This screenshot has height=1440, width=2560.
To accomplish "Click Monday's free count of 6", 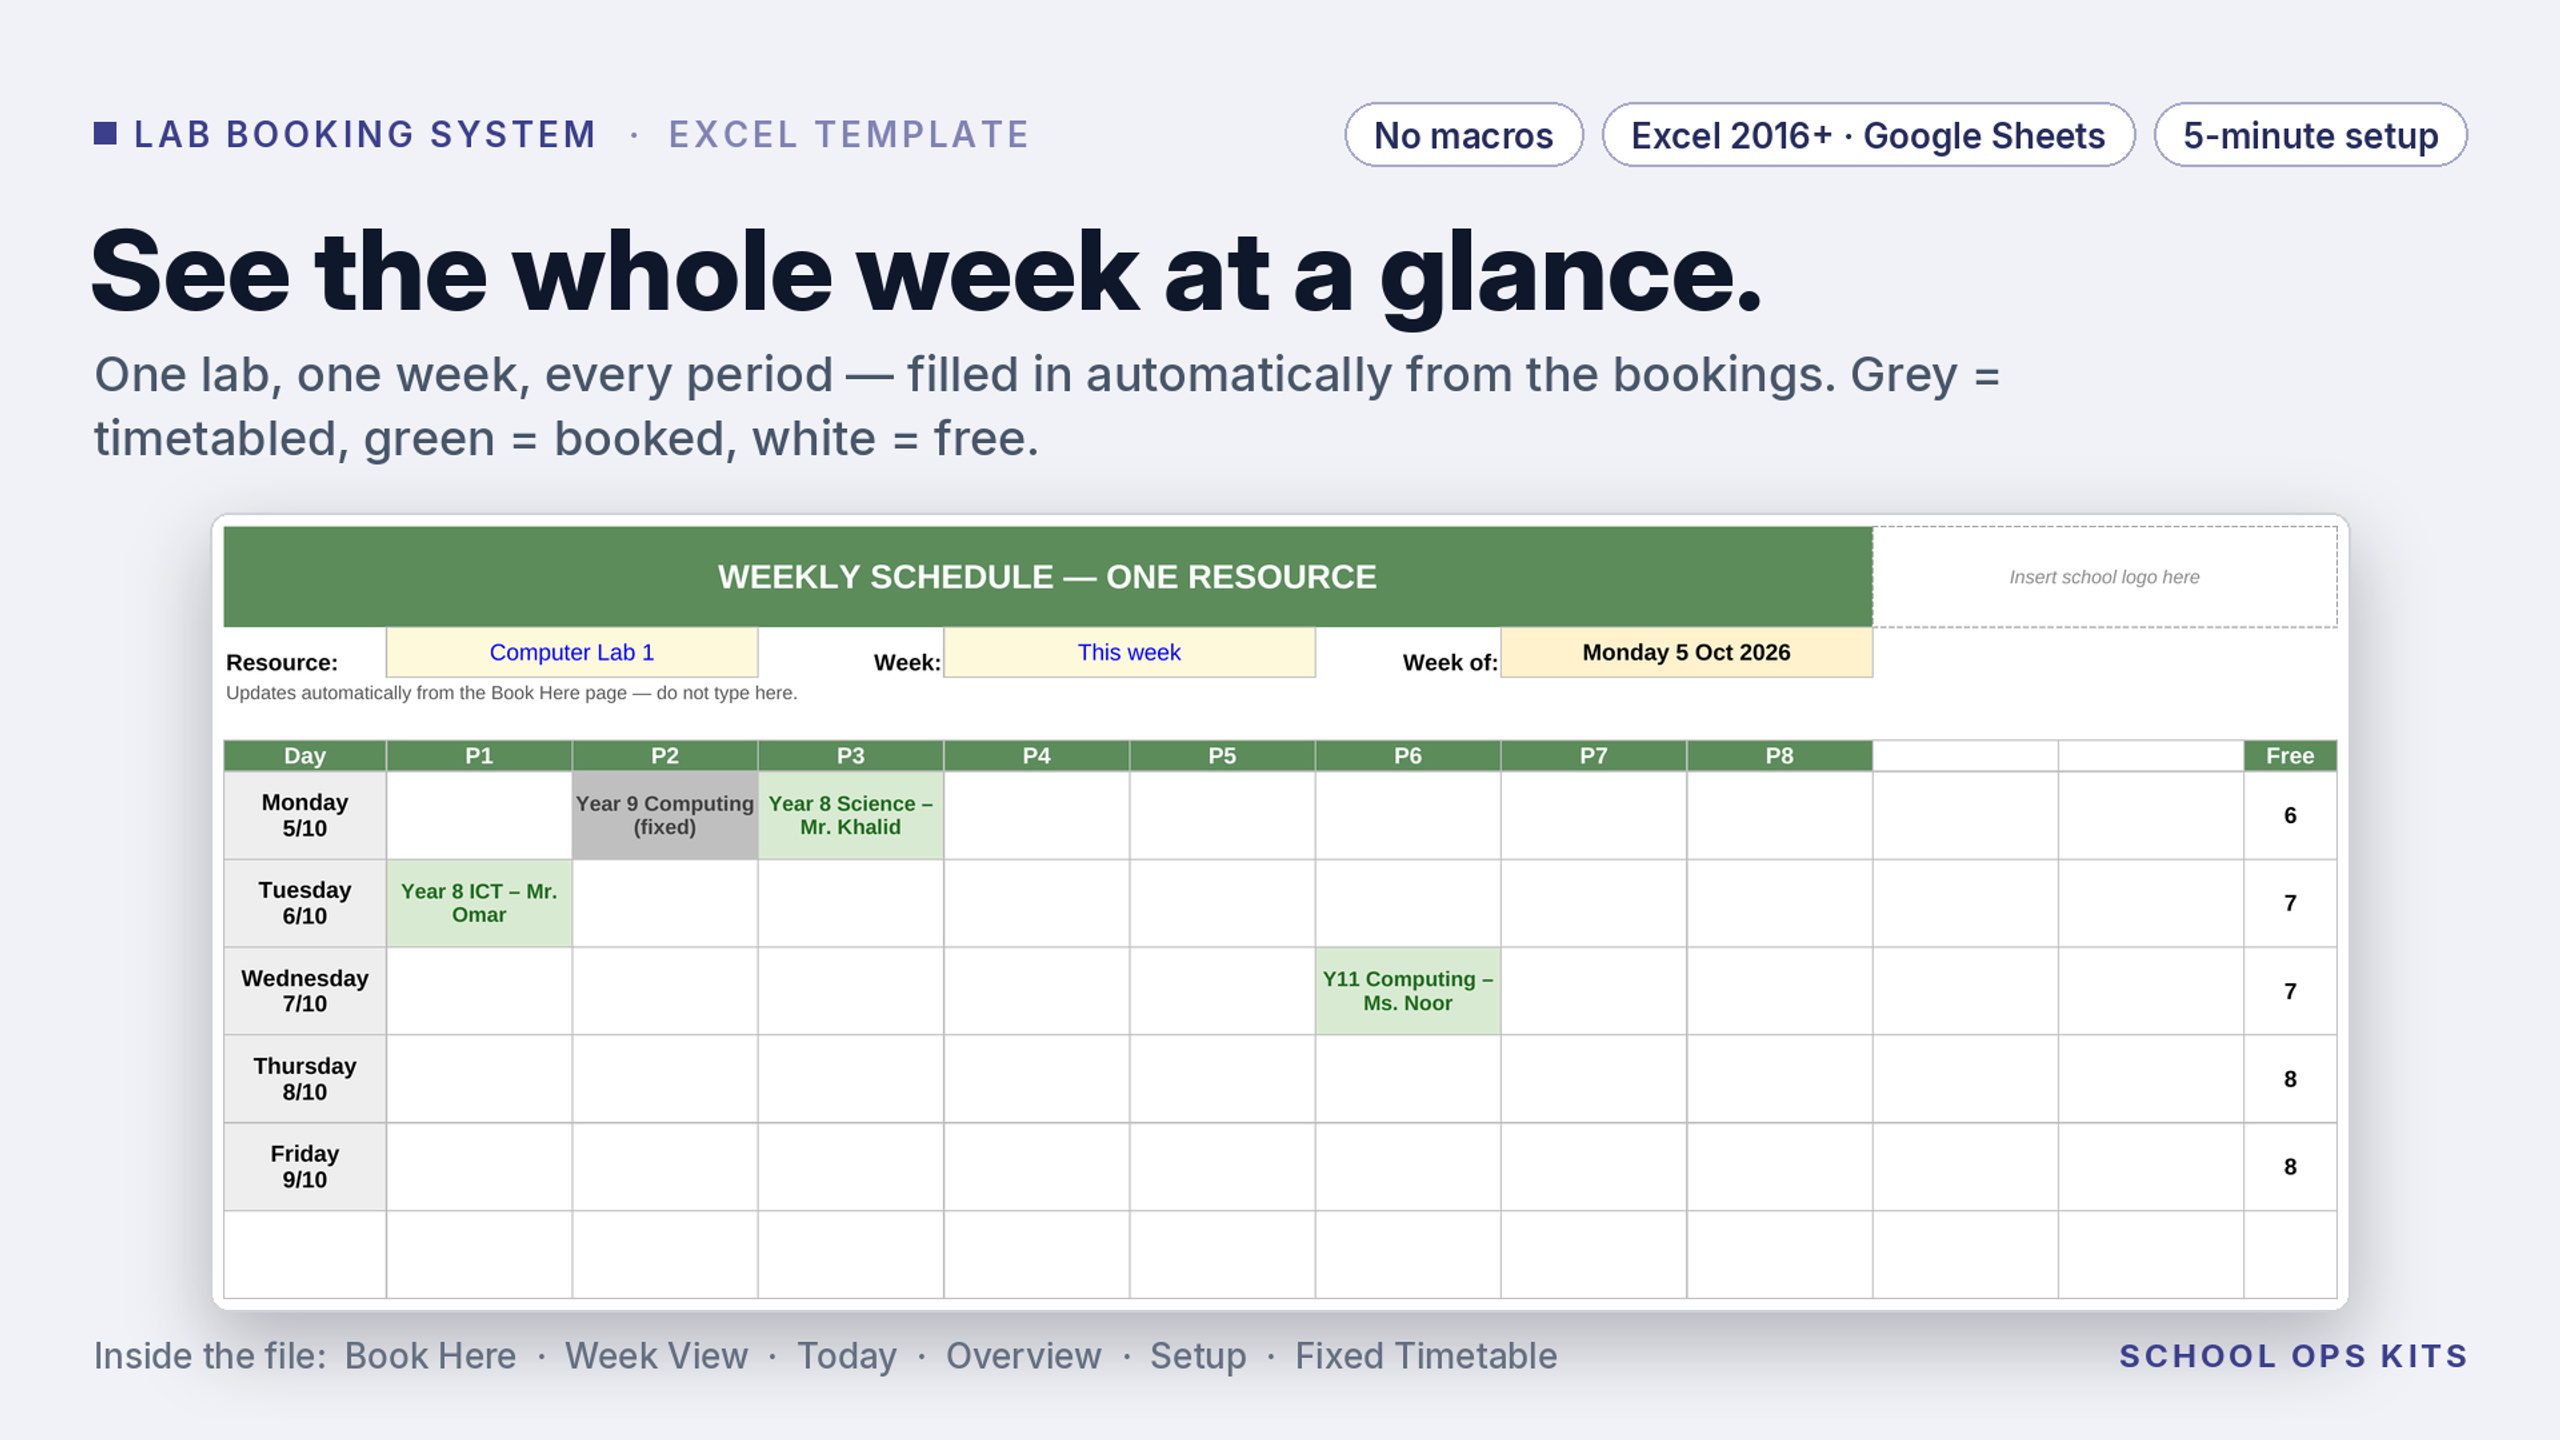I will tap(2290, 815).
